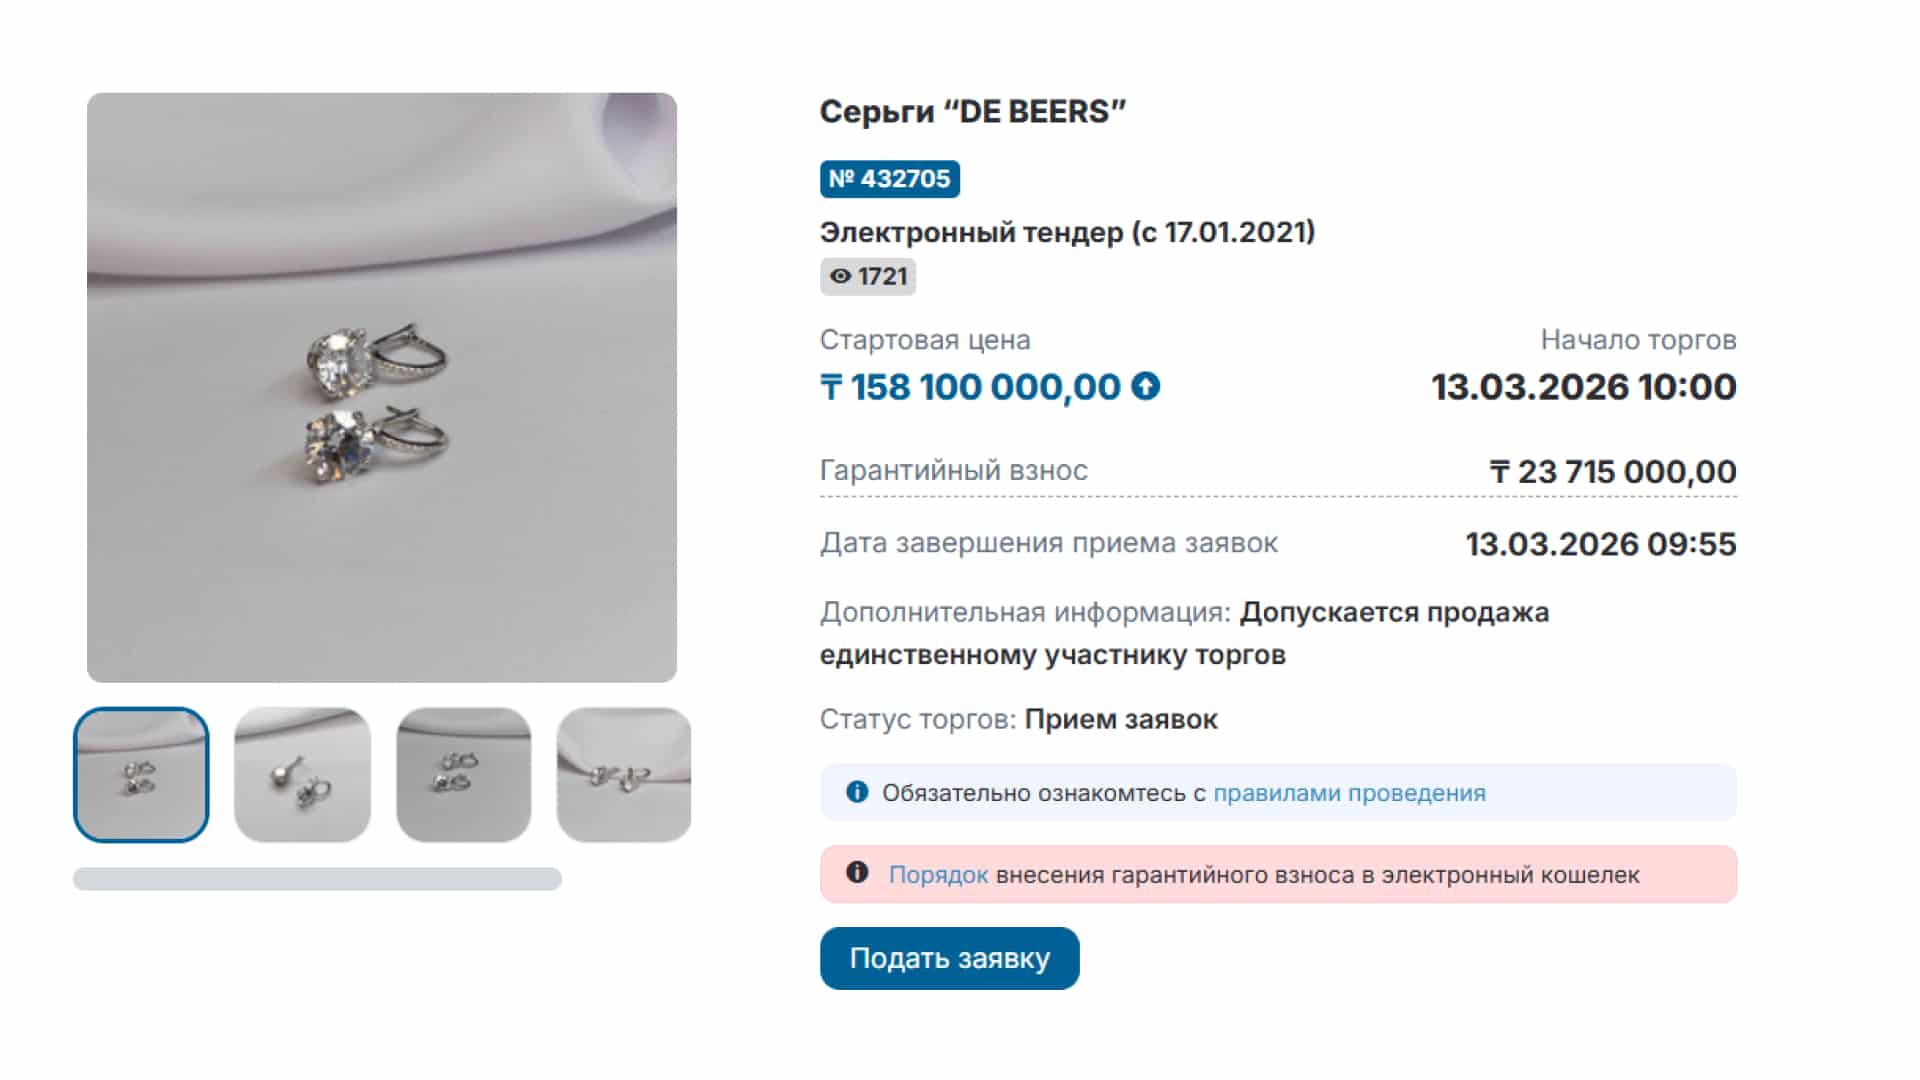This screenshot has width=1920, height=1080.
Task: Click the starting price 158 100 000,00
Action: point(985,387)
